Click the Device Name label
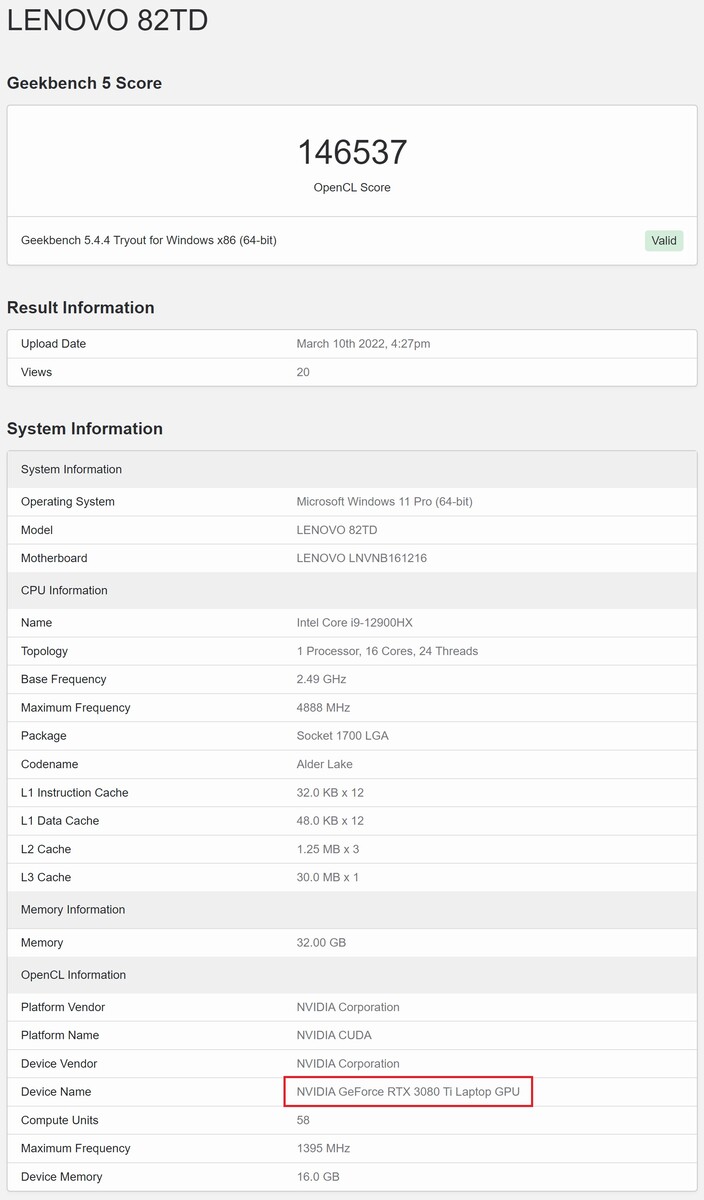 tap(56, 1092)
